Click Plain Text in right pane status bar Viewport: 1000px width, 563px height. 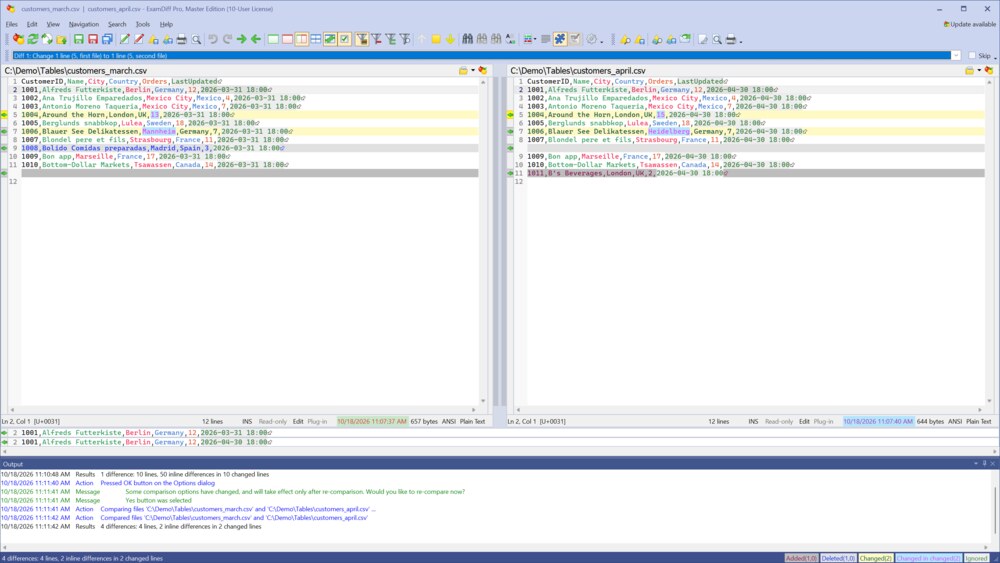(979, 421)
